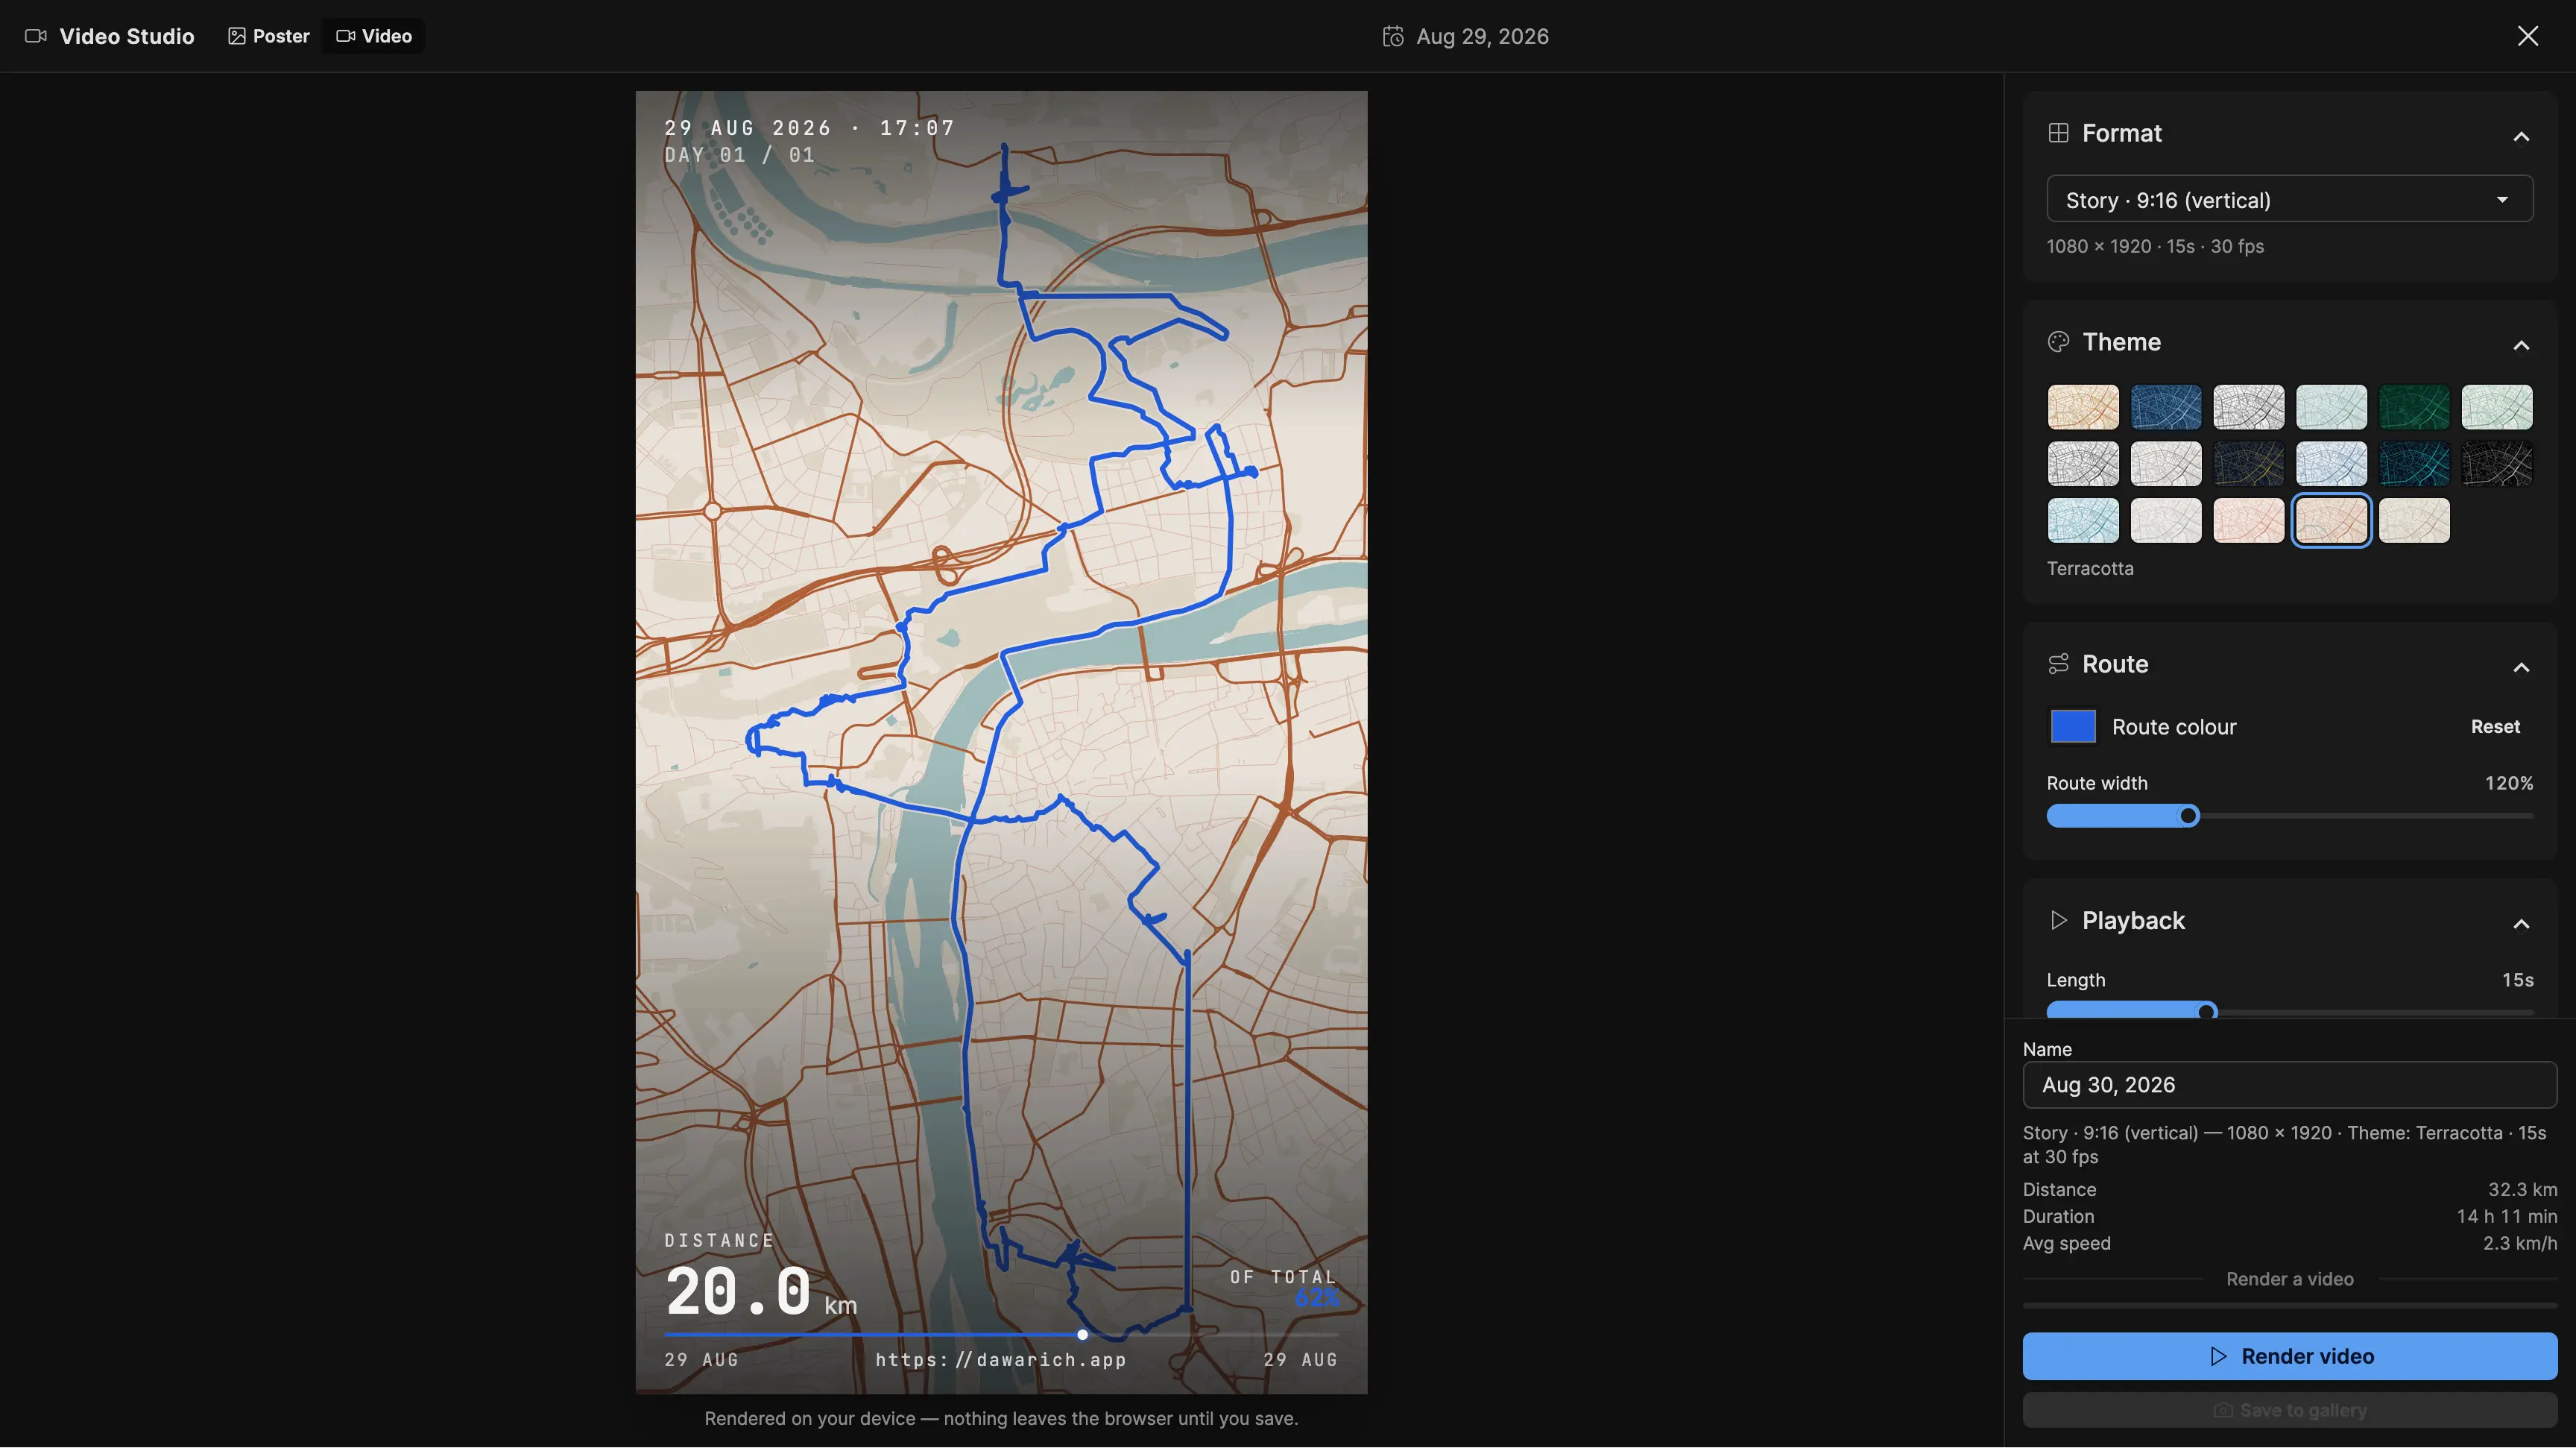The width and height of the screenshot is (2576, 1448).
Task: Click the Video Studio camera icon
Action: tap(36, 36)
